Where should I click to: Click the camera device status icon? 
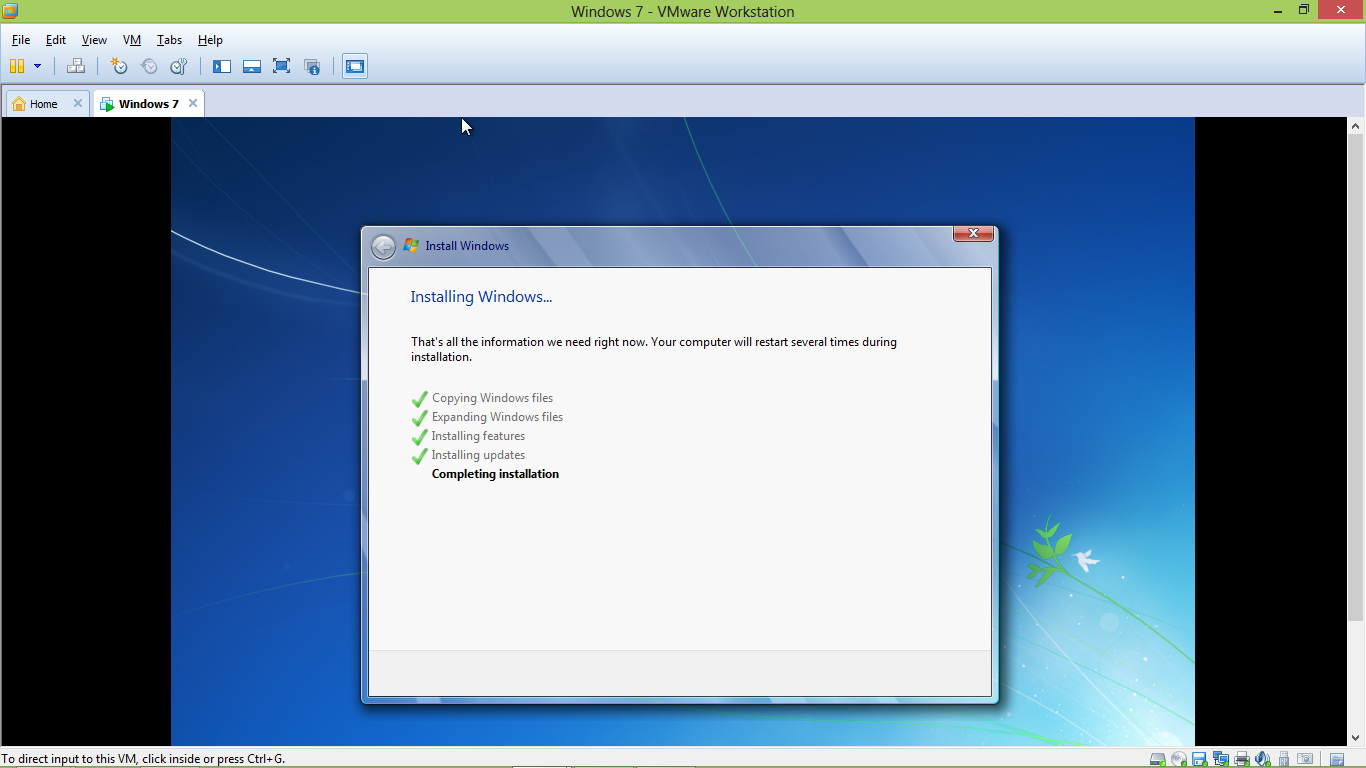tap(1305, 759)
